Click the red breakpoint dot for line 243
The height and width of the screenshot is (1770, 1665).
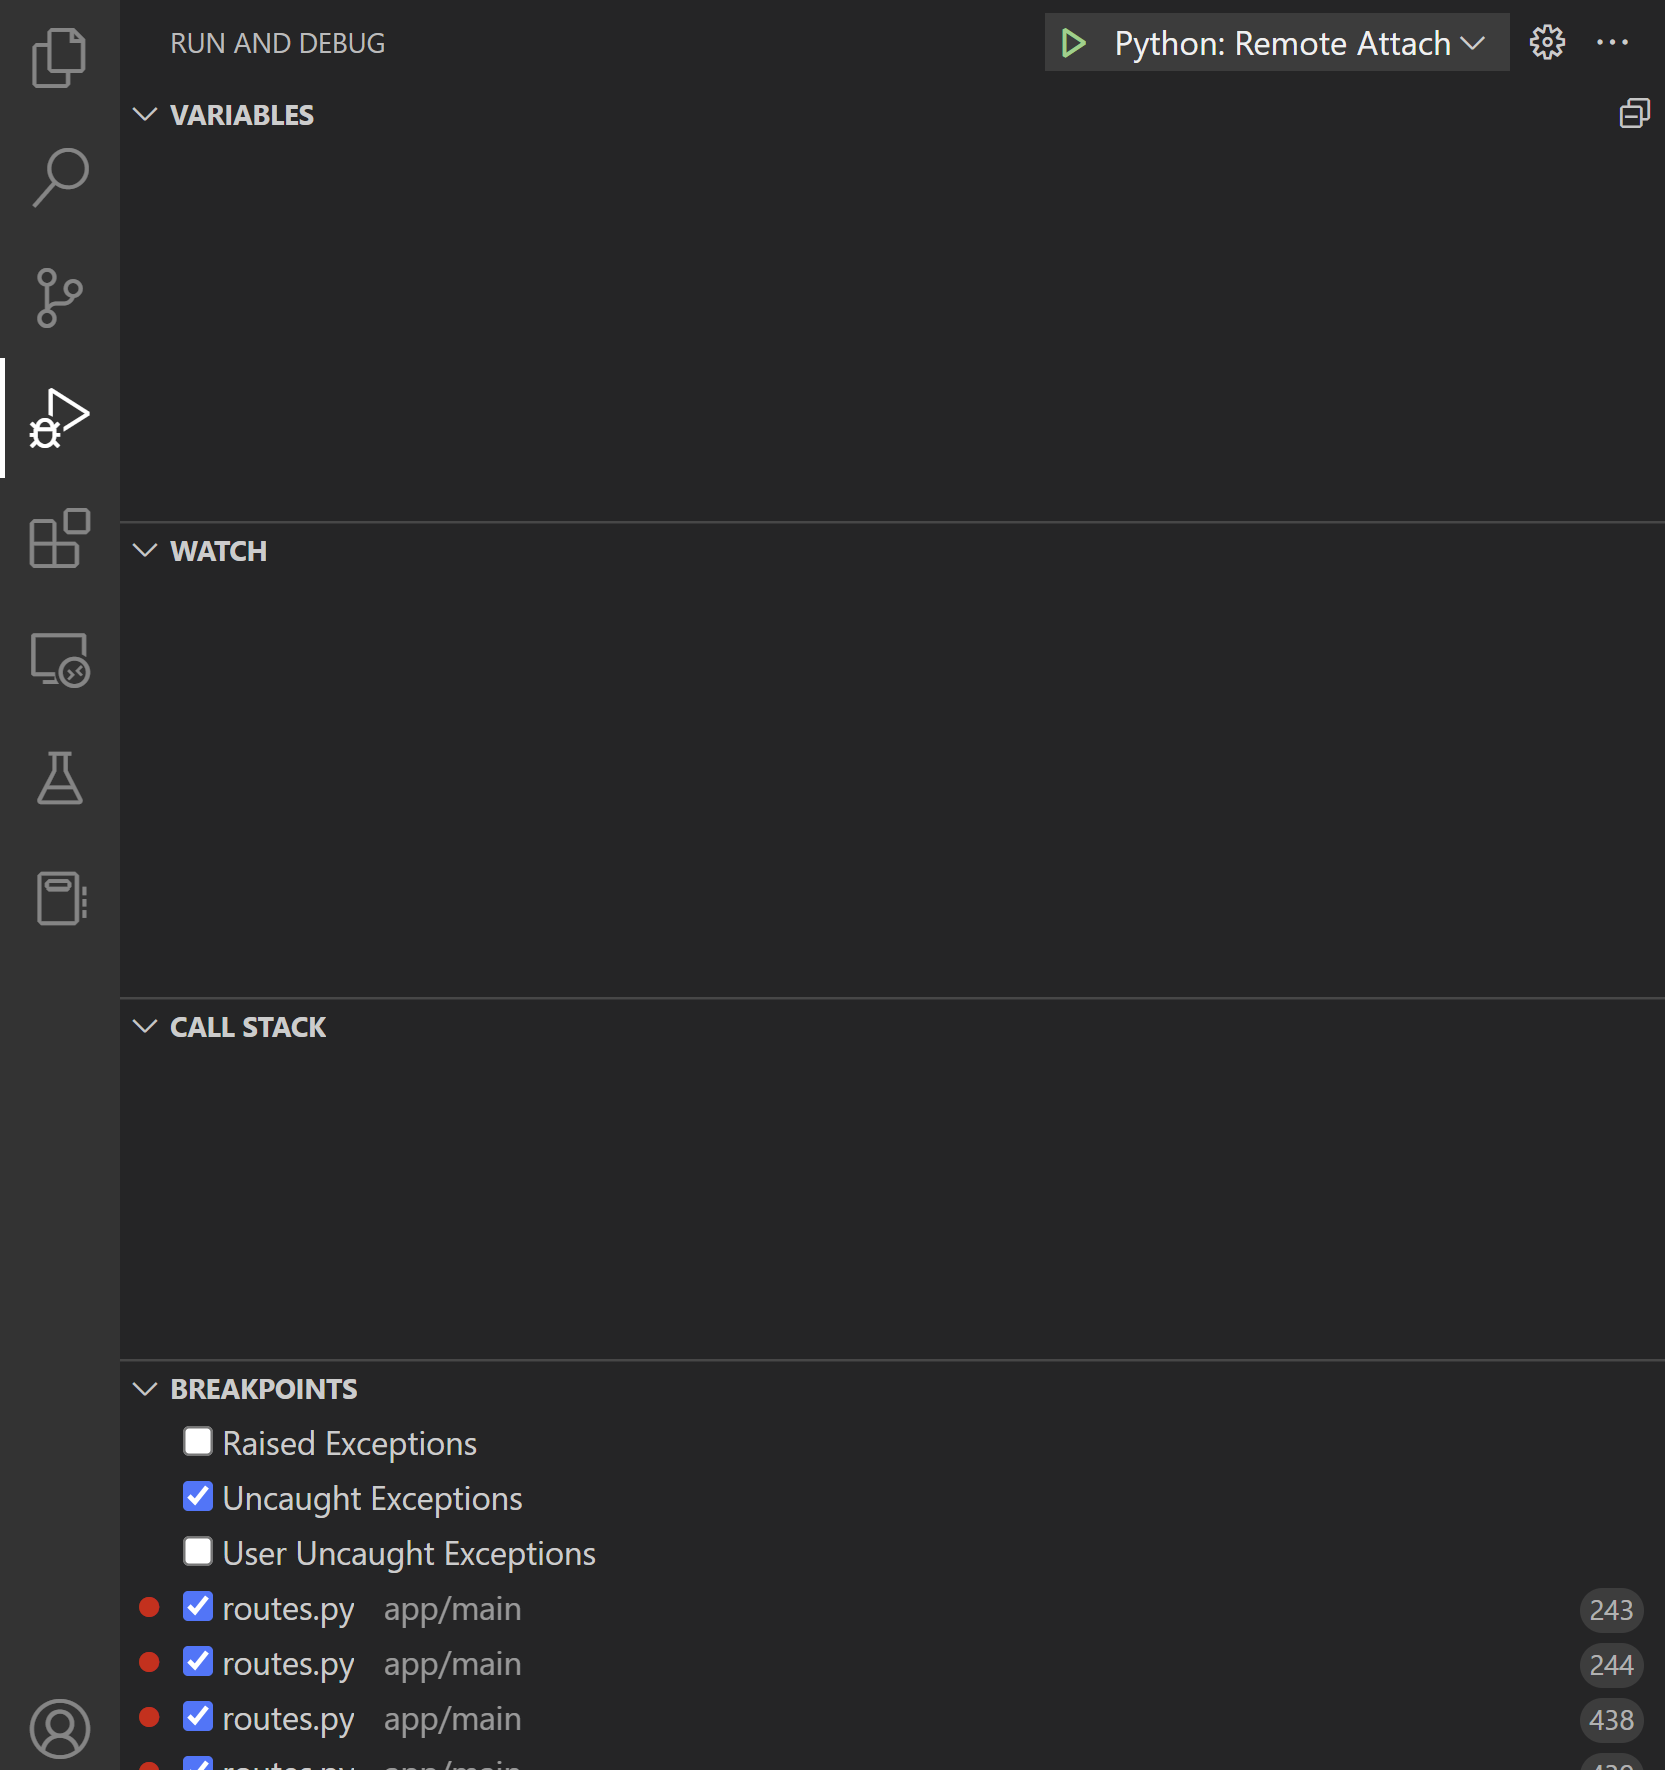click(149, 1608)
